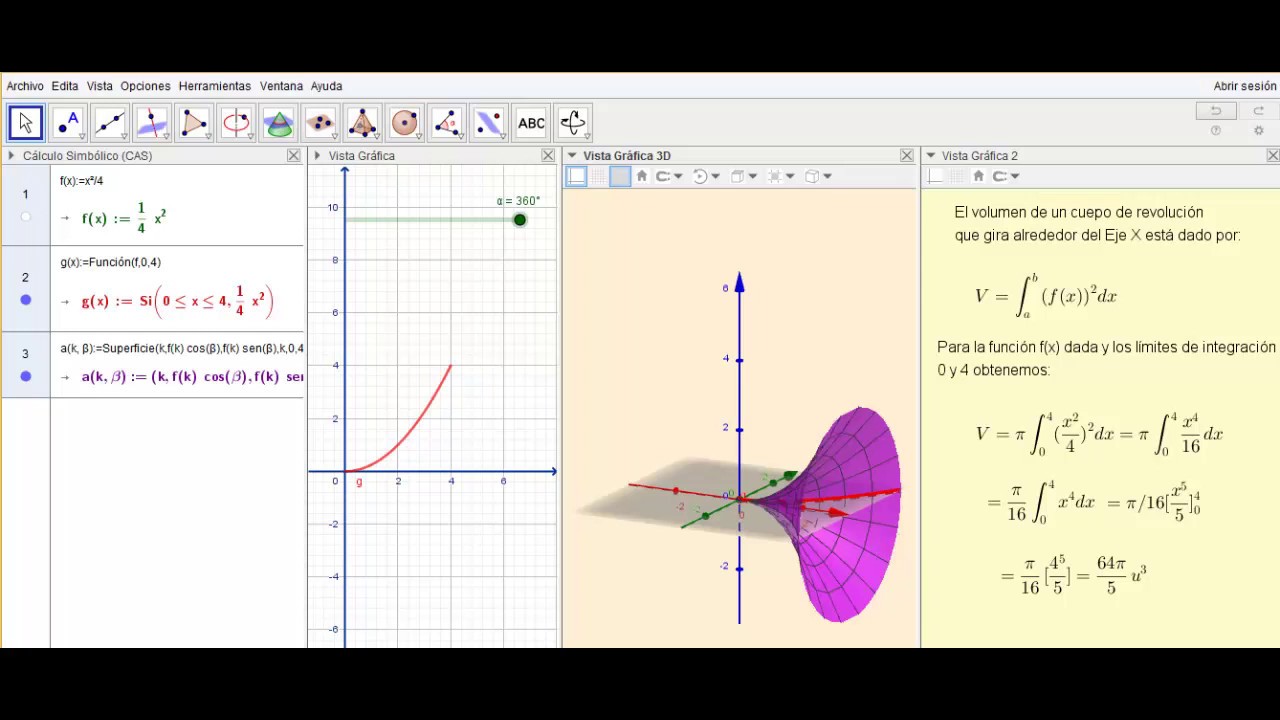This screenshot has height=720, width=1280.
Task: Select the Angle tool
Action: click(446, 123)
